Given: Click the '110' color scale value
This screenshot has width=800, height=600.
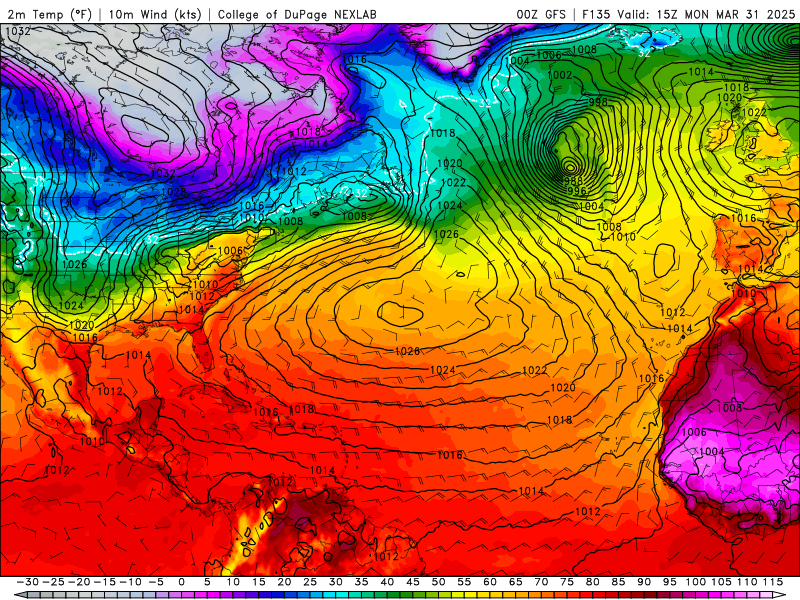Looking at the screenshot, I should point(747,582).
